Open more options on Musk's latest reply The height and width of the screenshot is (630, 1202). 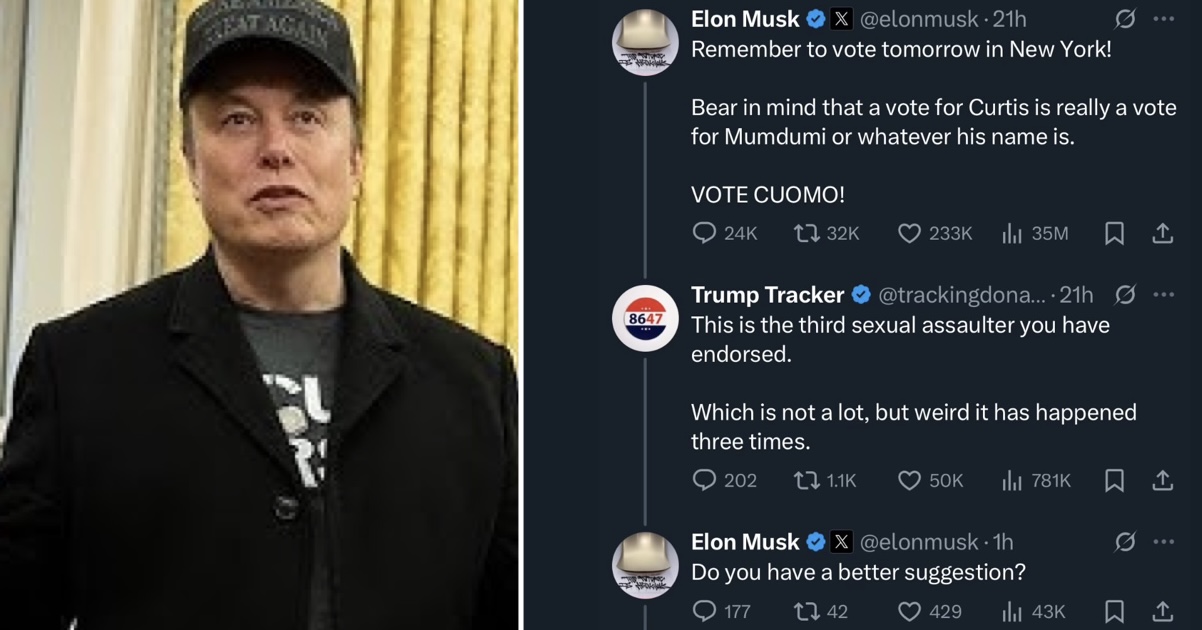(x=1163, y=541)
